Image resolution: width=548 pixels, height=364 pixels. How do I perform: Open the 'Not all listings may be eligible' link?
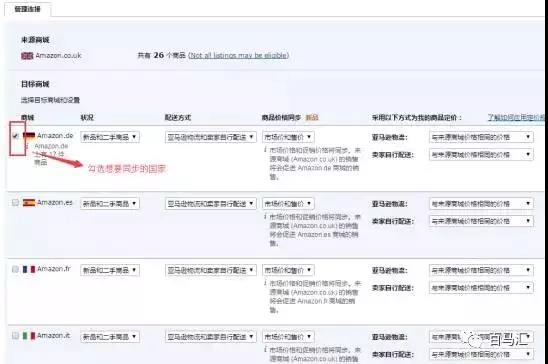pyautogui.click(x=239, y=55)
